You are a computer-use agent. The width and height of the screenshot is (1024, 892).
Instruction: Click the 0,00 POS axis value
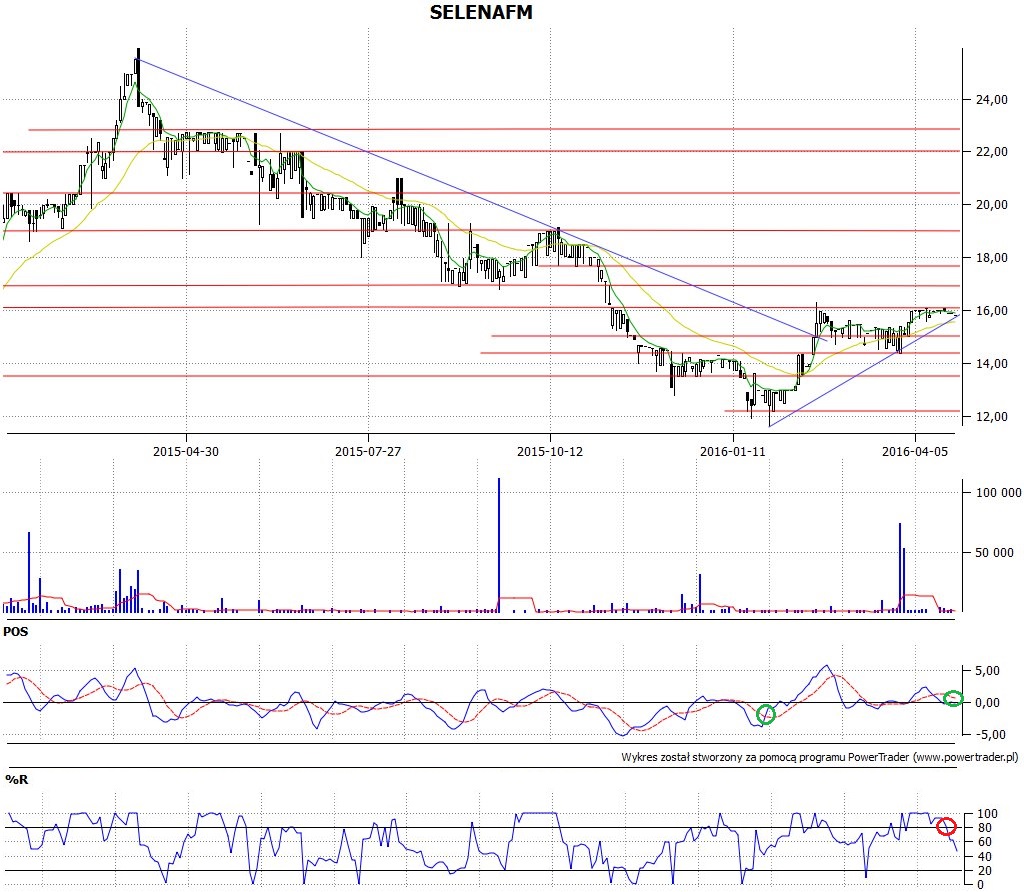click(x=987, y=703)
